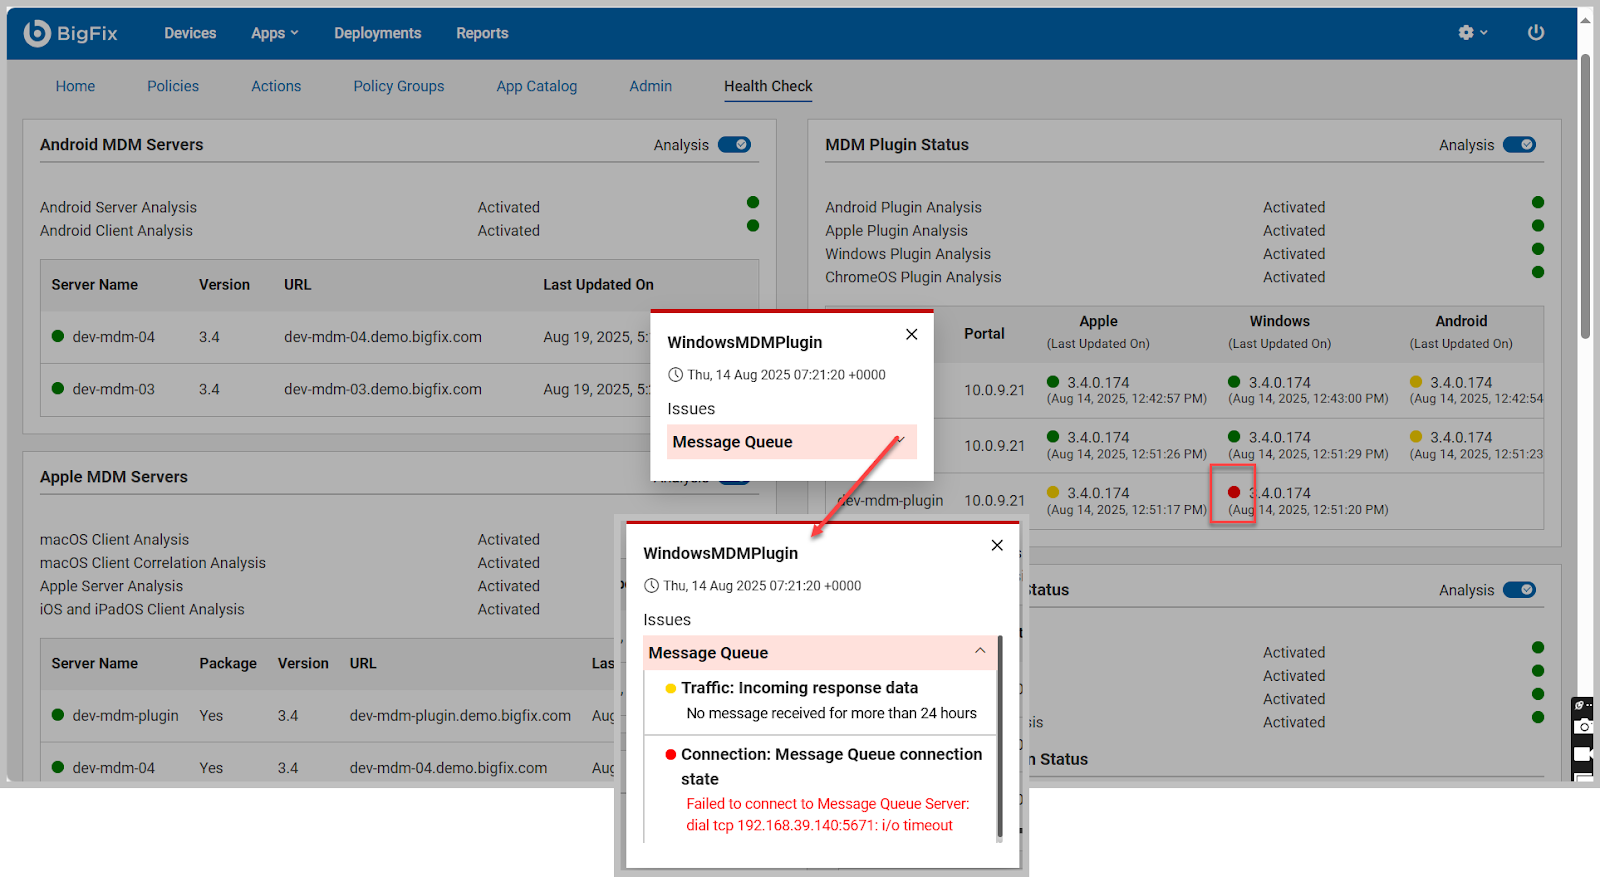Click the 'iOS and iPadOS Client Analysis' row label

click(142, 609)
